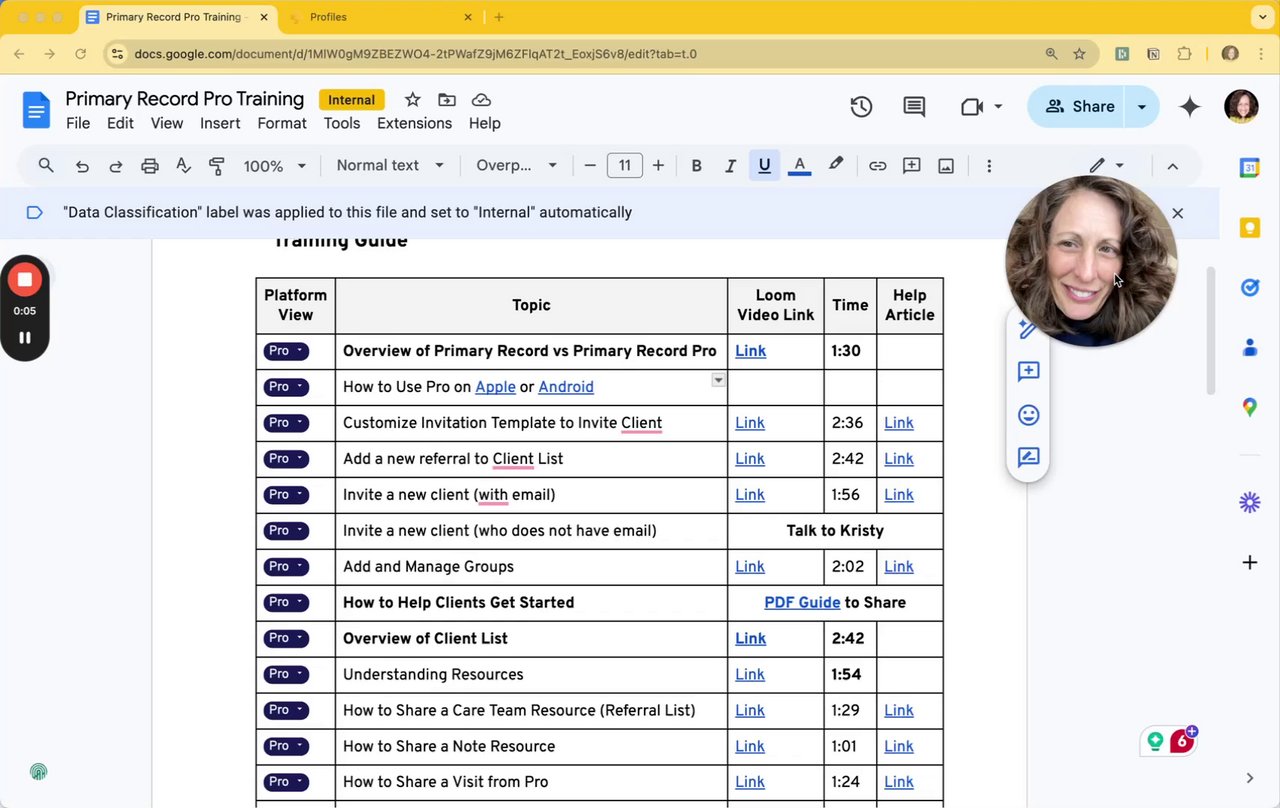This screenshot has width=1280, height=808.
Task: Open the PDF Guide link
Action: click(x=802, y=602)
